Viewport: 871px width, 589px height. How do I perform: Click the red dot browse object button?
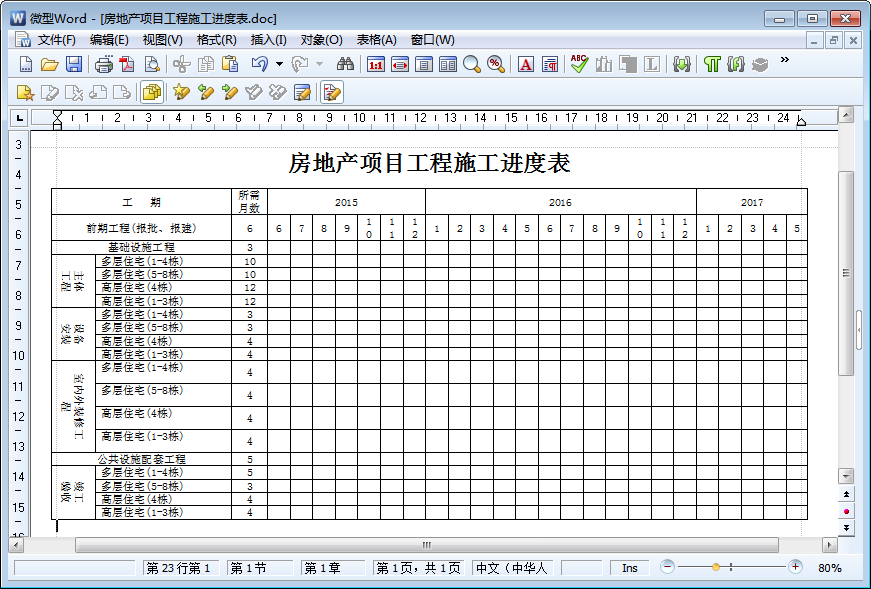point(846,511)
